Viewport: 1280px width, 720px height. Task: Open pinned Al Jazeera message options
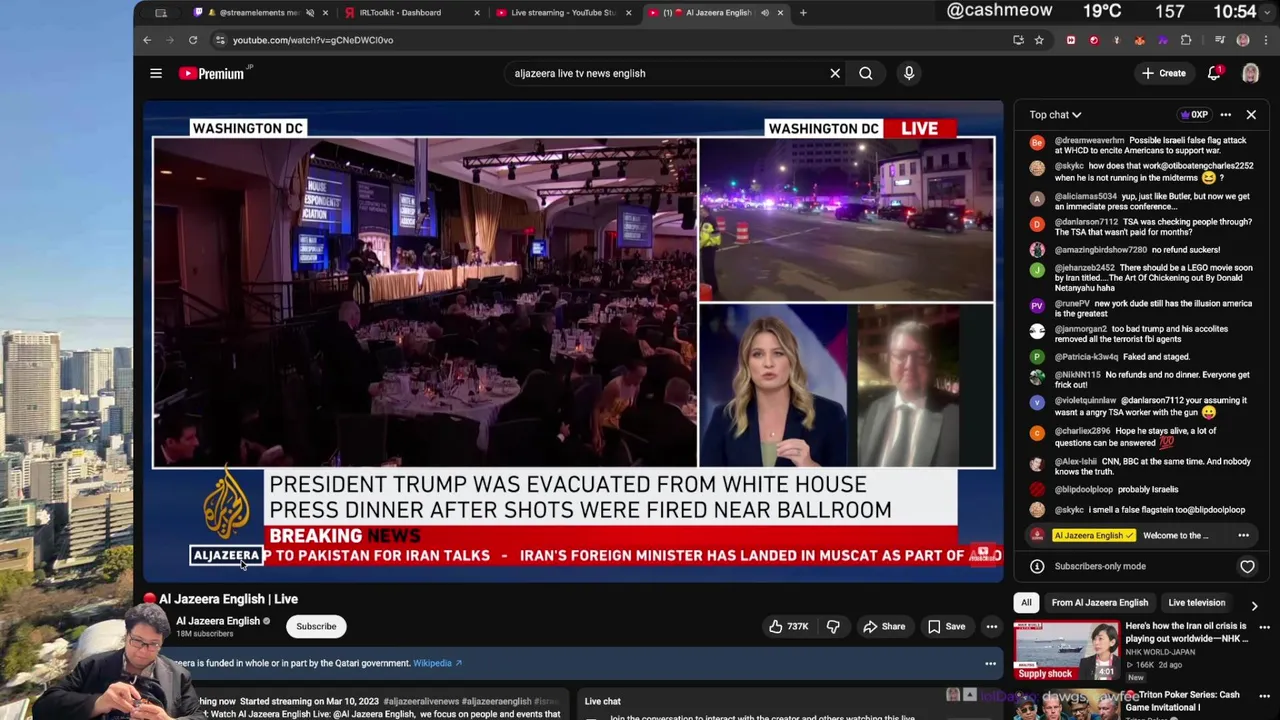tap(1243, 536)
